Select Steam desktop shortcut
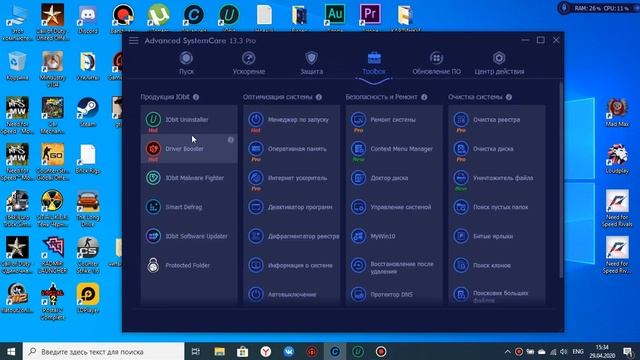The width and height of the screenshot is (640, 360). (88, 112)
